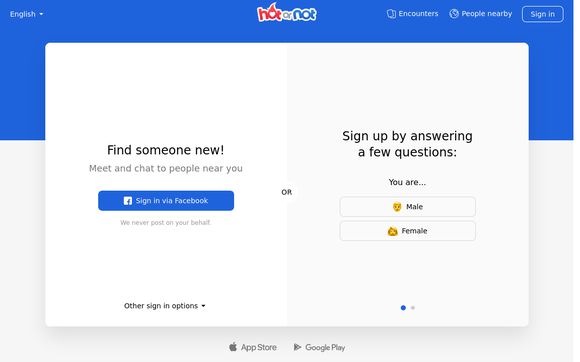Click the Facebook logo icon

128,201
